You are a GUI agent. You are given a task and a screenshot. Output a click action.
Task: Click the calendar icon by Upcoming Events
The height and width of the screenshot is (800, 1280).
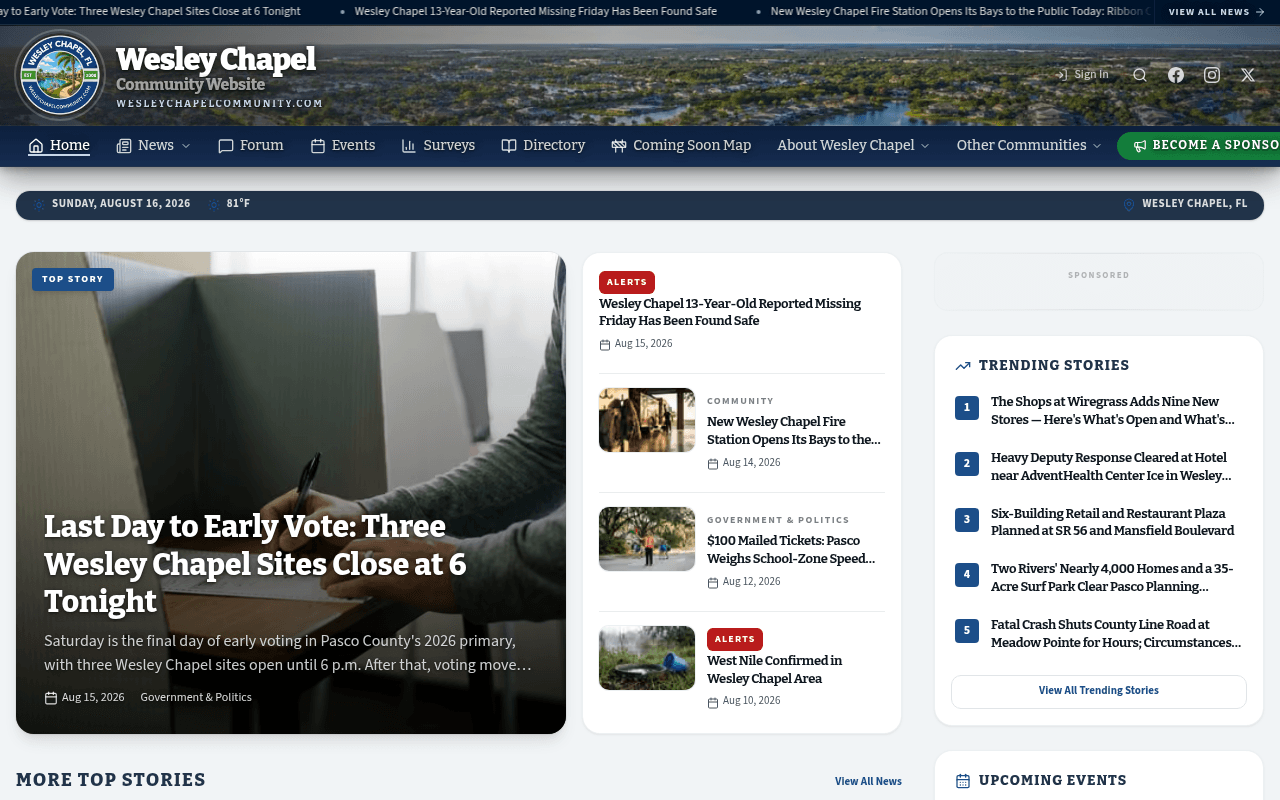click(963, 781)
